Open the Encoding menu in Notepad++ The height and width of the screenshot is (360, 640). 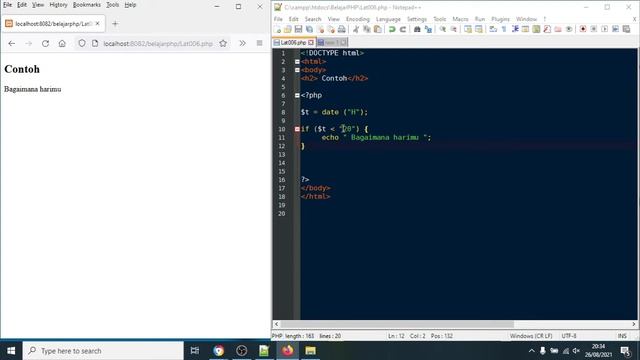[358, 19]
